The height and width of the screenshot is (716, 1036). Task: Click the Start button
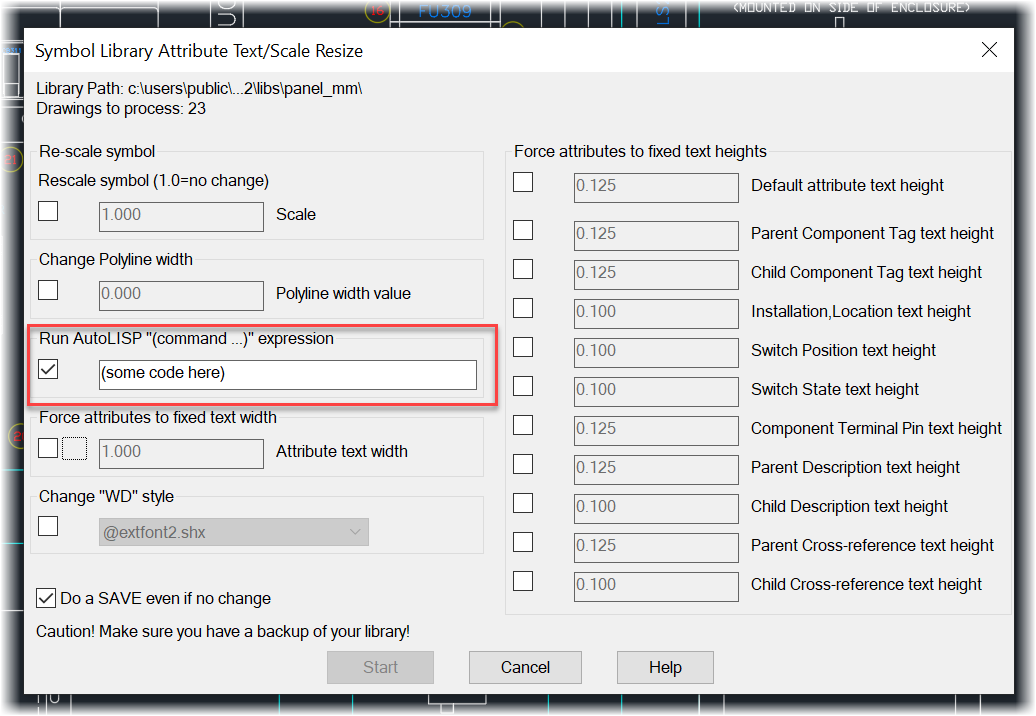(x=380, y=667)
